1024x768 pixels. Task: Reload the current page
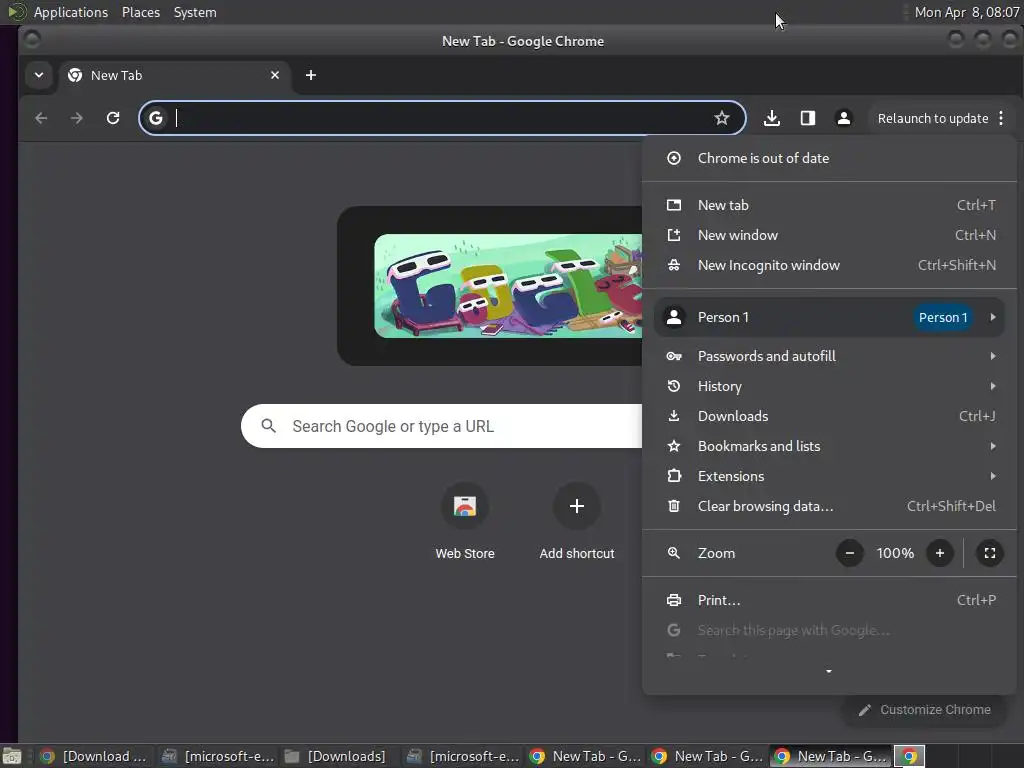point(113,118)
